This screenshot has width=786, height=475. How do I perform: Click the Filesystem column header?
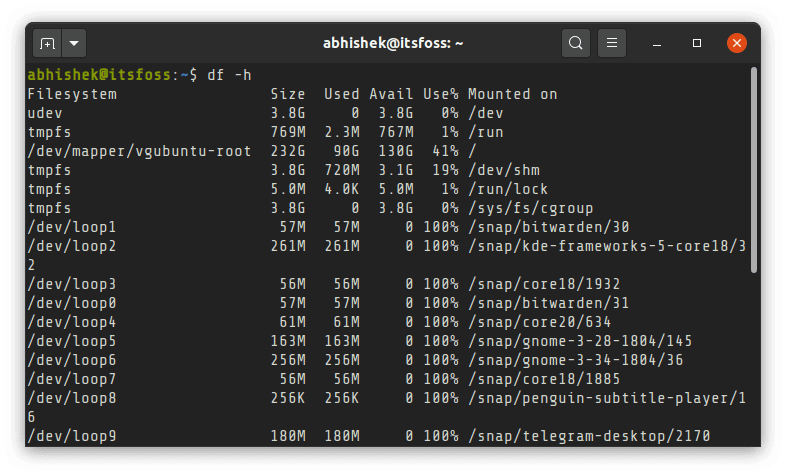pyautogui.click(x=72, y=94)
